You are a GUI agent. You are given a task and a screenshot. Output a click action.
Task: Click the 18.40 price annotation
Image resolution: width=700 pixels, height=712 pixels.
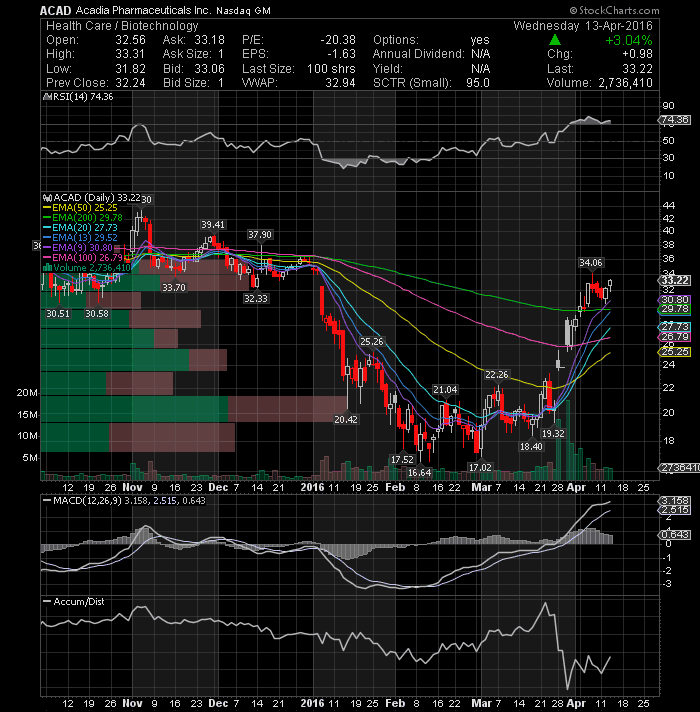(531, 447)
